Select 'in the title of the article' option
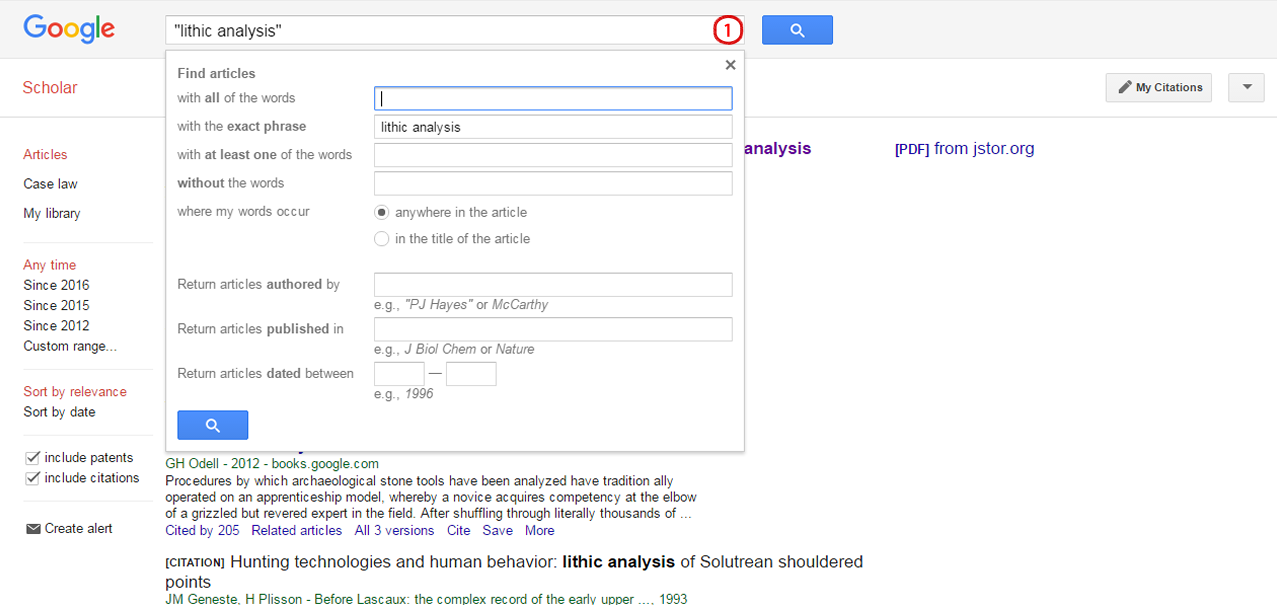 381,239
